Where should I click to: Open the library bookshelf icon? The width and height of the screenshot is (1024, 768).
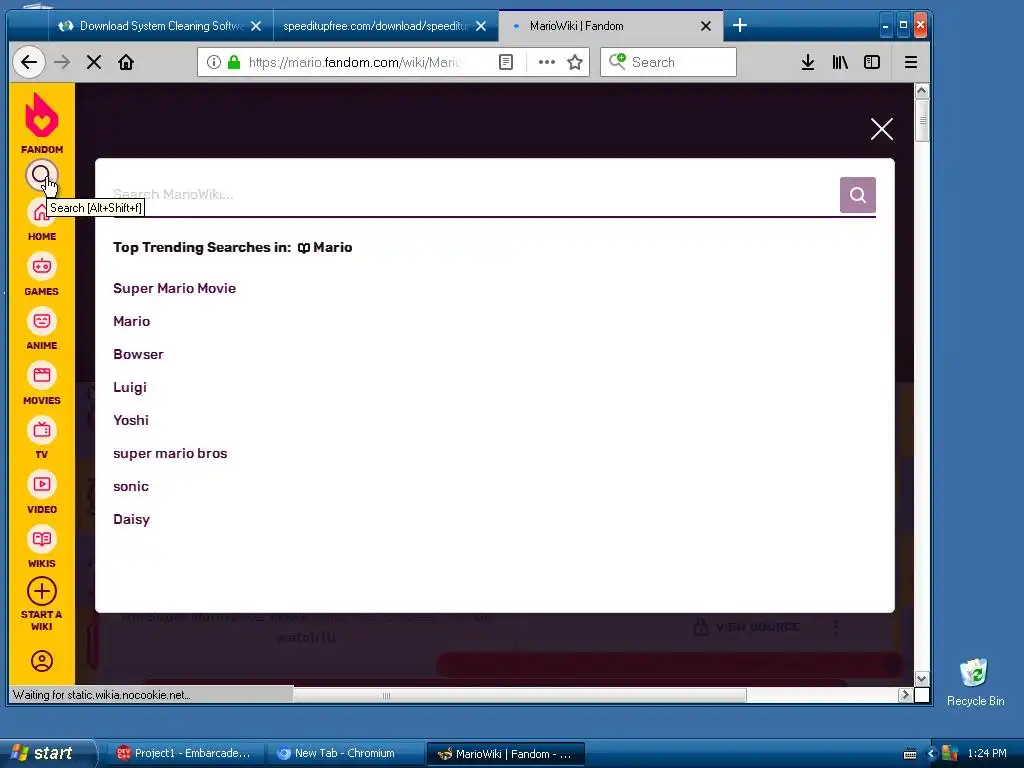840,62
